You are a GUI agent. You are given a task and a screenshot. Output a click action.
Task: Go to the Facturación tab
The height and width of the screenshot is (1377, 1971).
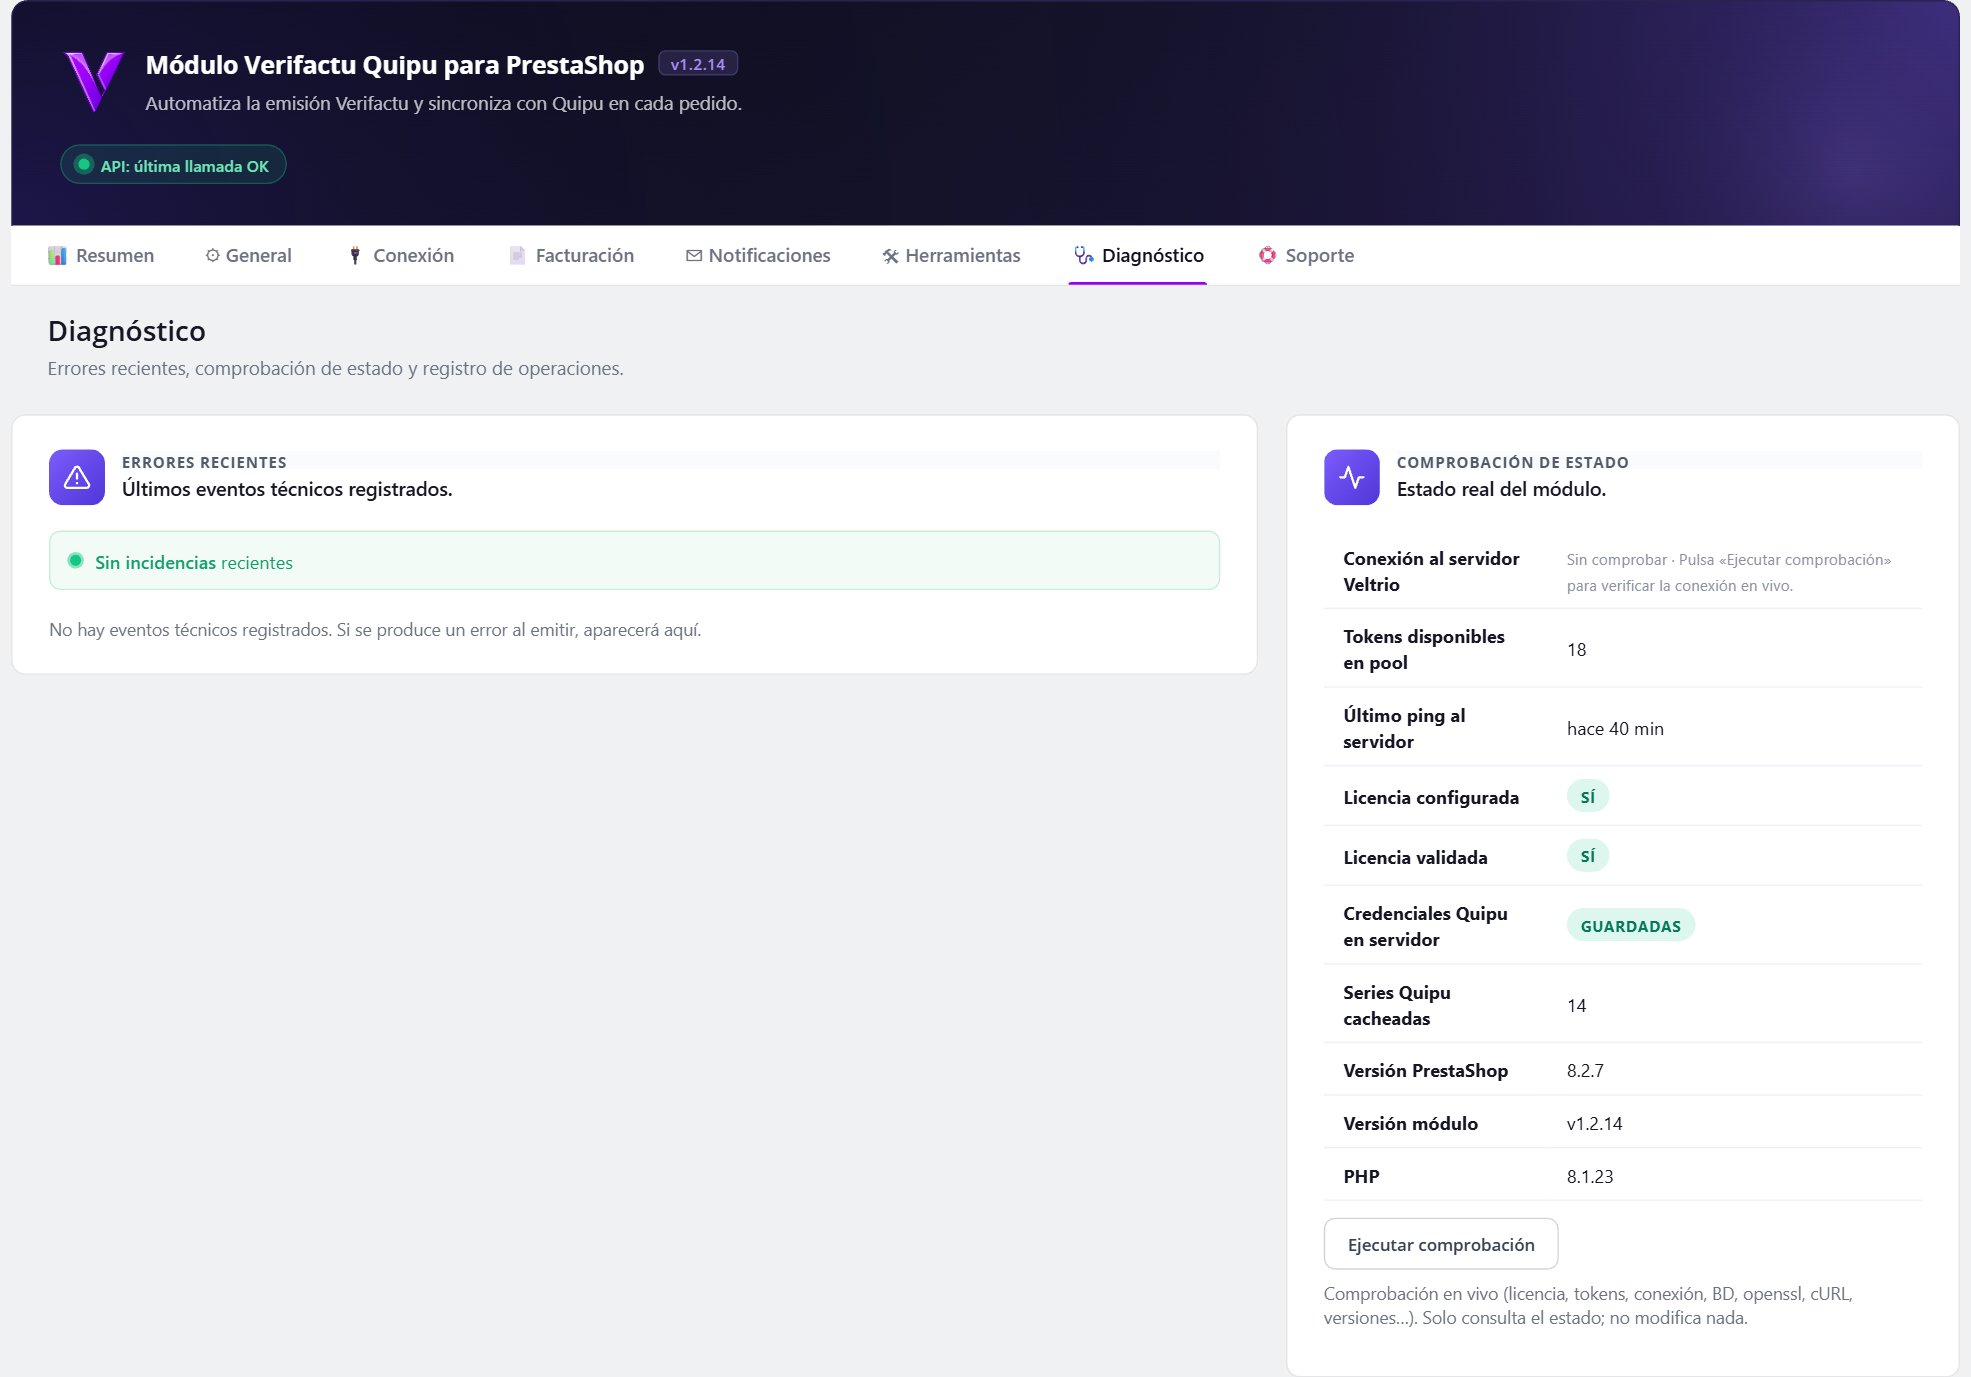click(x=571, y=256)
